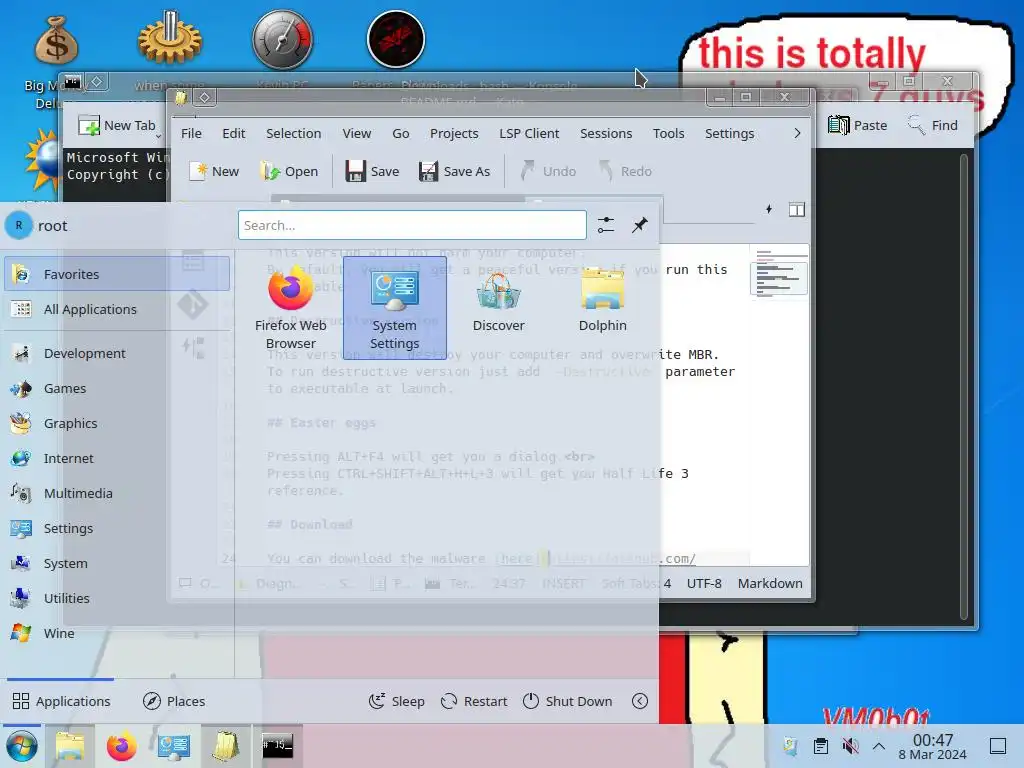Click Kate document minimap
The height and width of the screenshot is (768, 1024).
[x=779, y=273]
